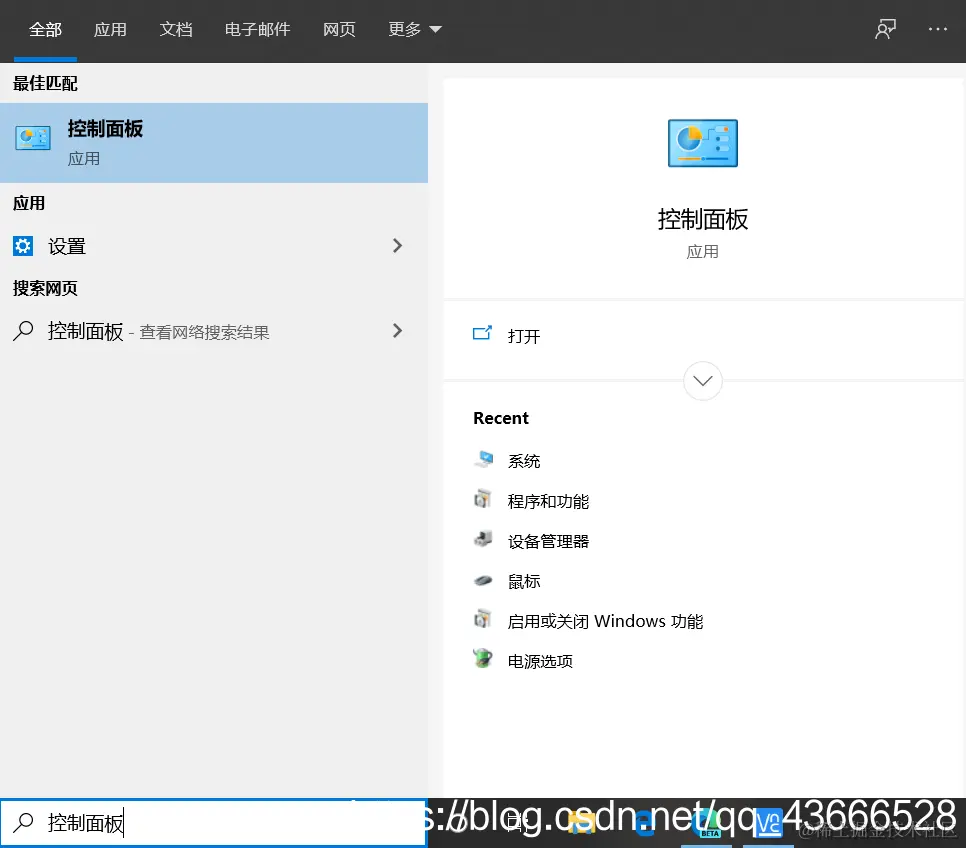
Task: Launch 设备管理器 from Recent items
Action: (483, 541)
